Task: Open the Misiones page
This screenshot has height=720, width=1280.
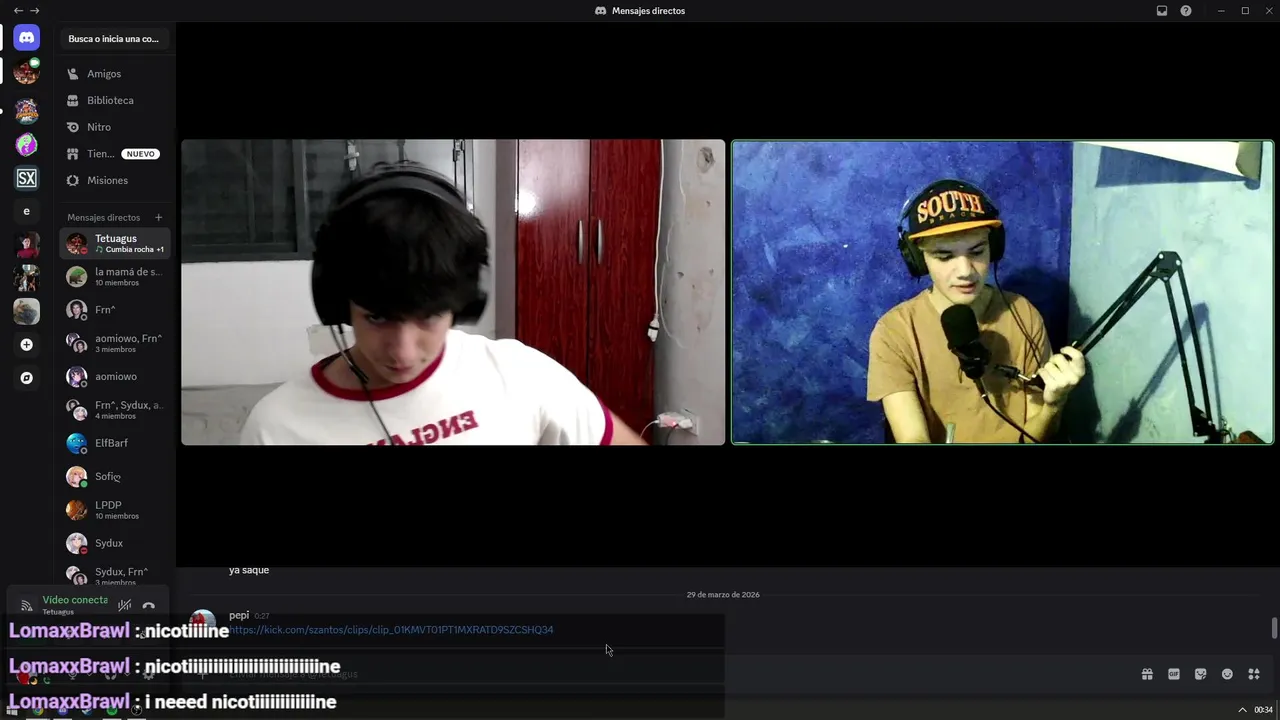Action: 115,180
